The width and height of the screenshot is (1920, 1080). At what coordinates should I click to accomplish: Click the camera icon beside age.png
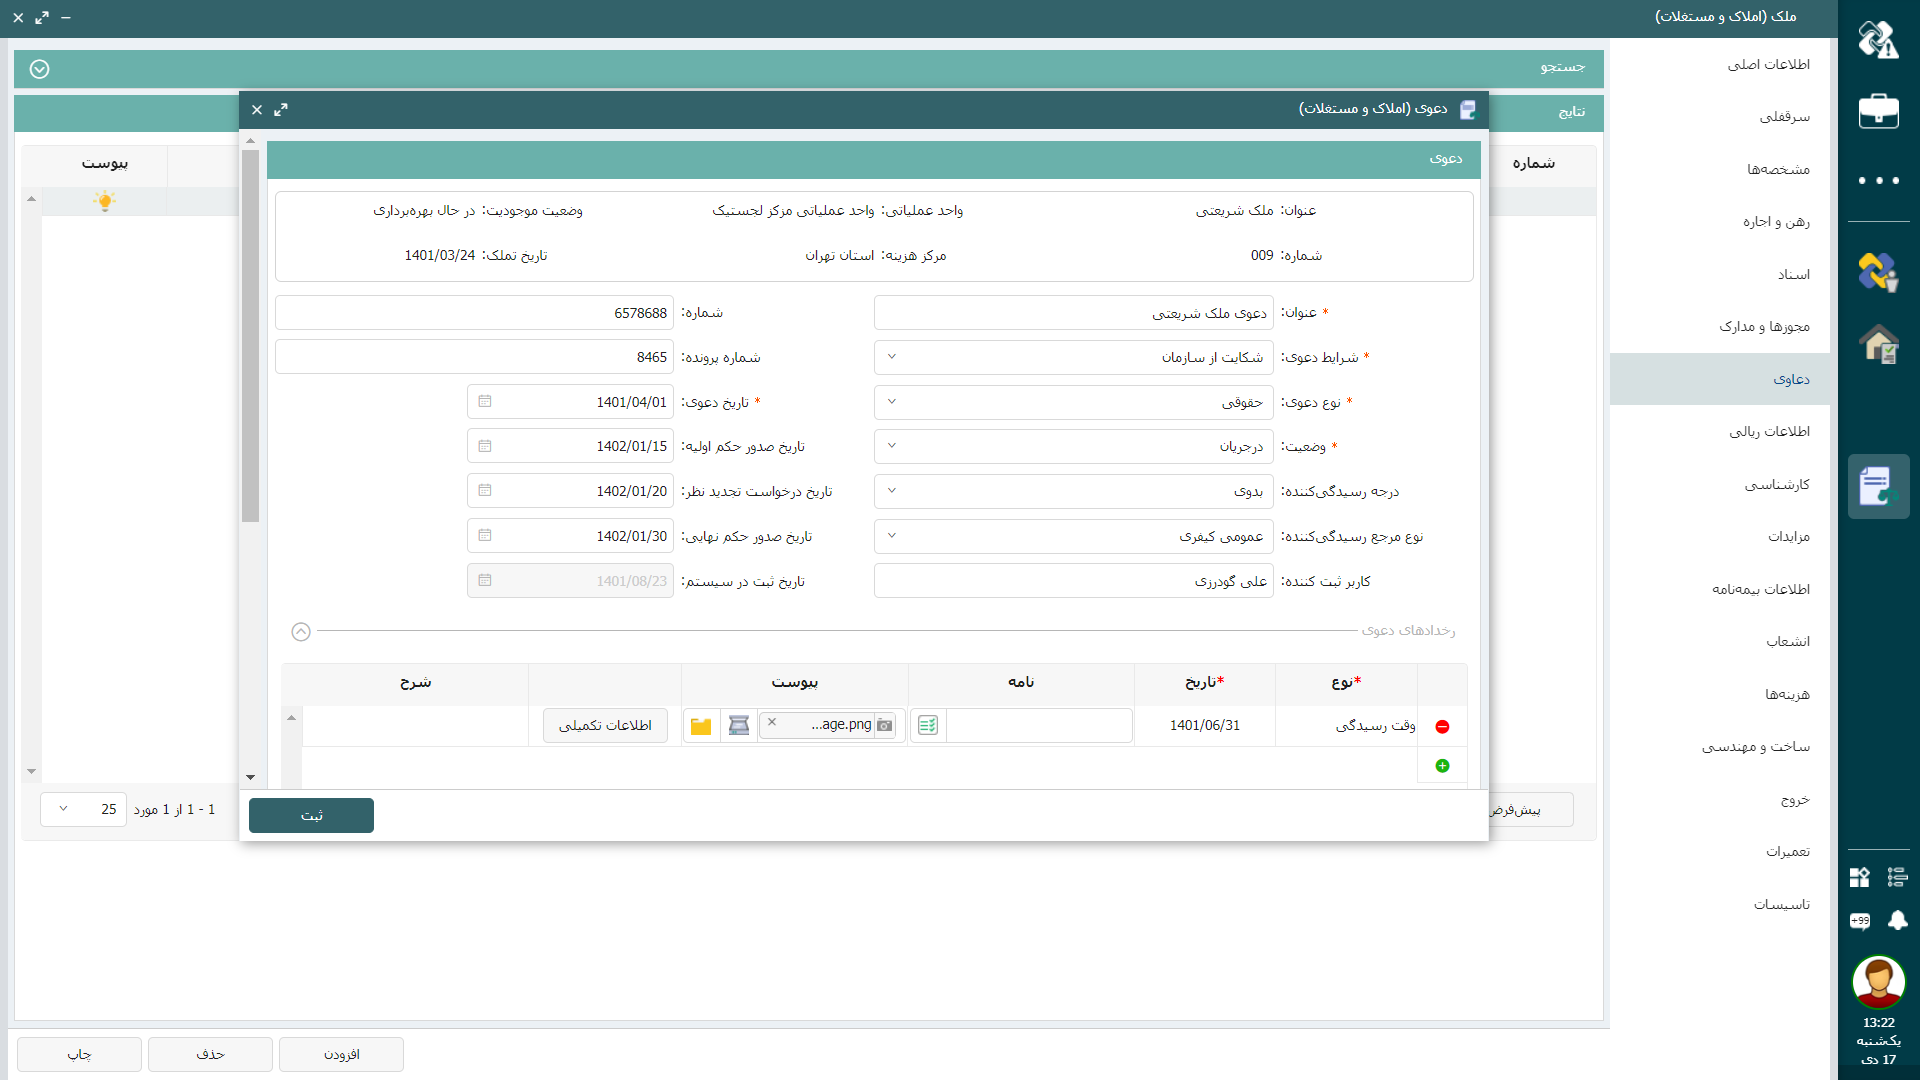pos(885,726)
